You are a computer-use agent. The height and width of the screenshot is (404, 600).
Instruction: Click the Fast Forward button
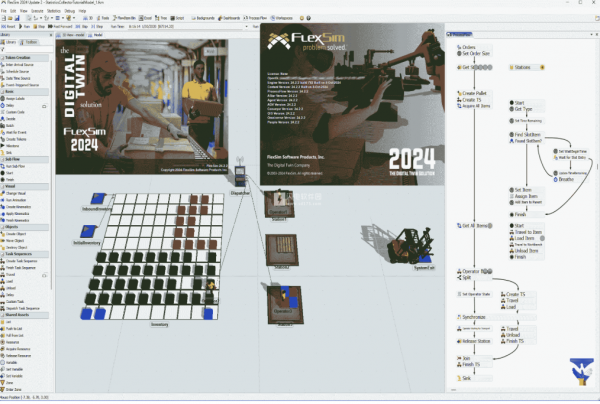[x=60, y=26]
